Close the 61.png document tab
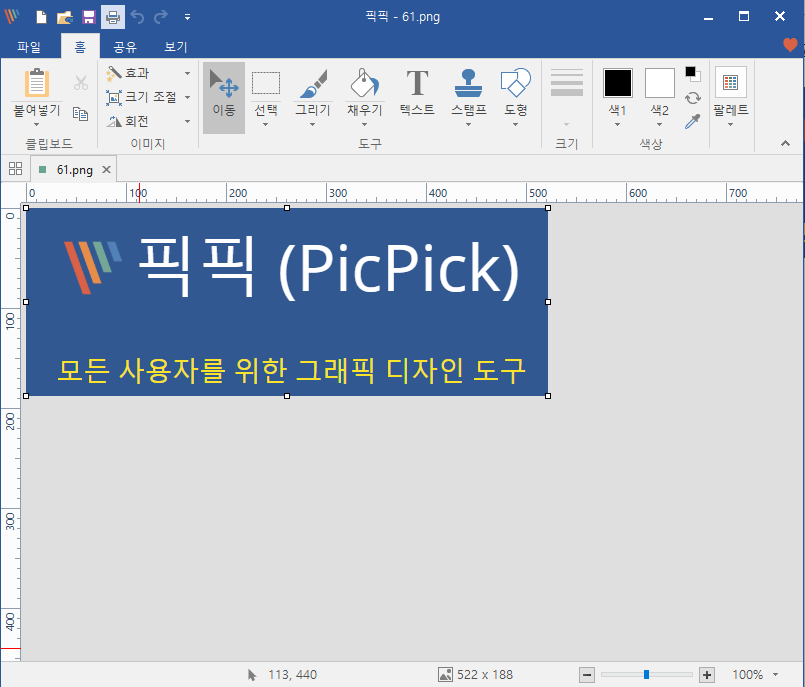The image size is (805, 687). coord(106,169)
